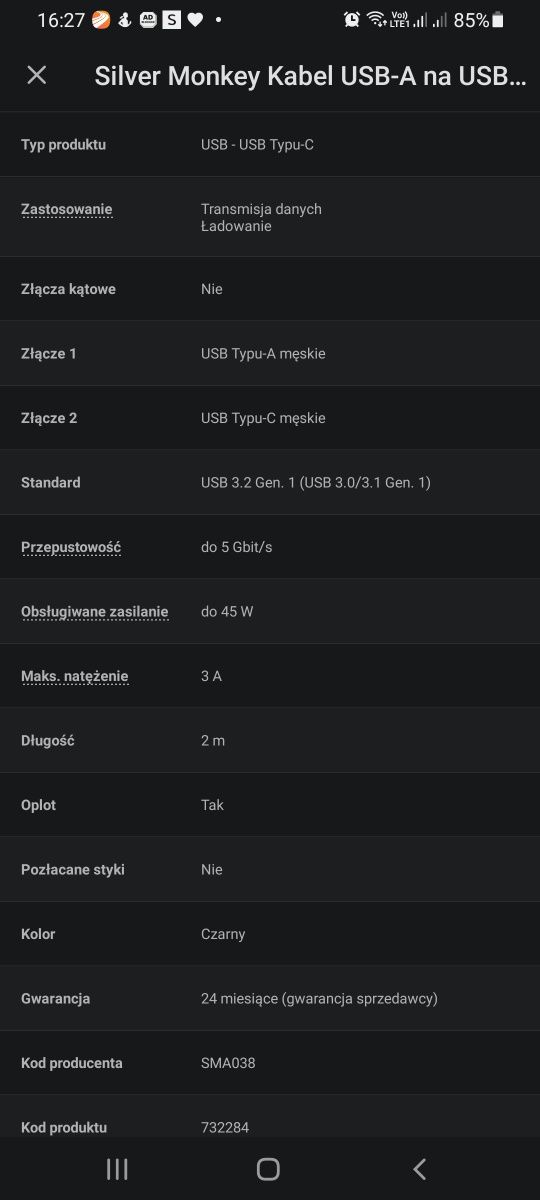
Task: Tap the Android back arrow
Action: coord(420,1169)
